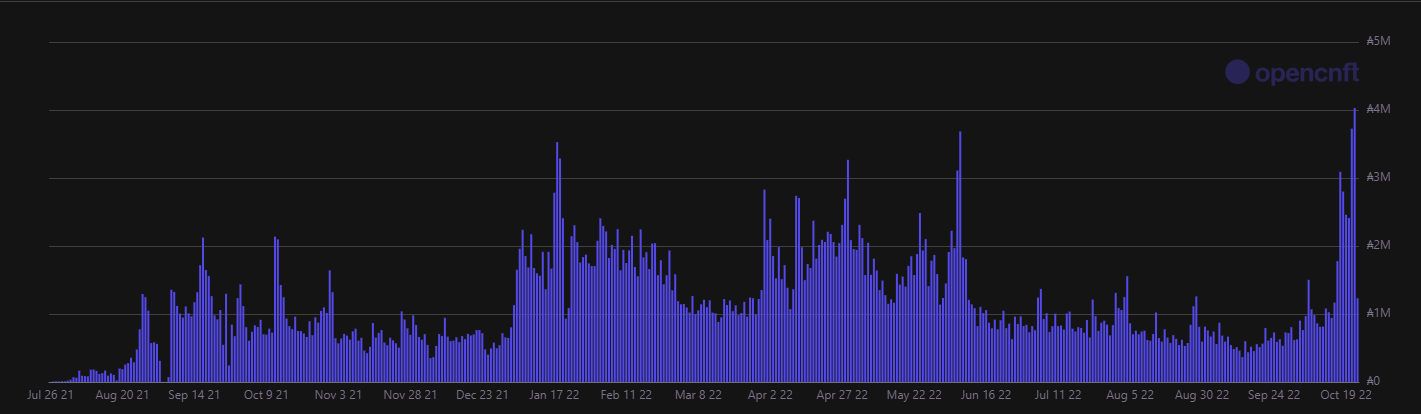The image size is (1421, 414).
Task: Click the ₳0 y-axis label
Action: tap(1376, 381)
